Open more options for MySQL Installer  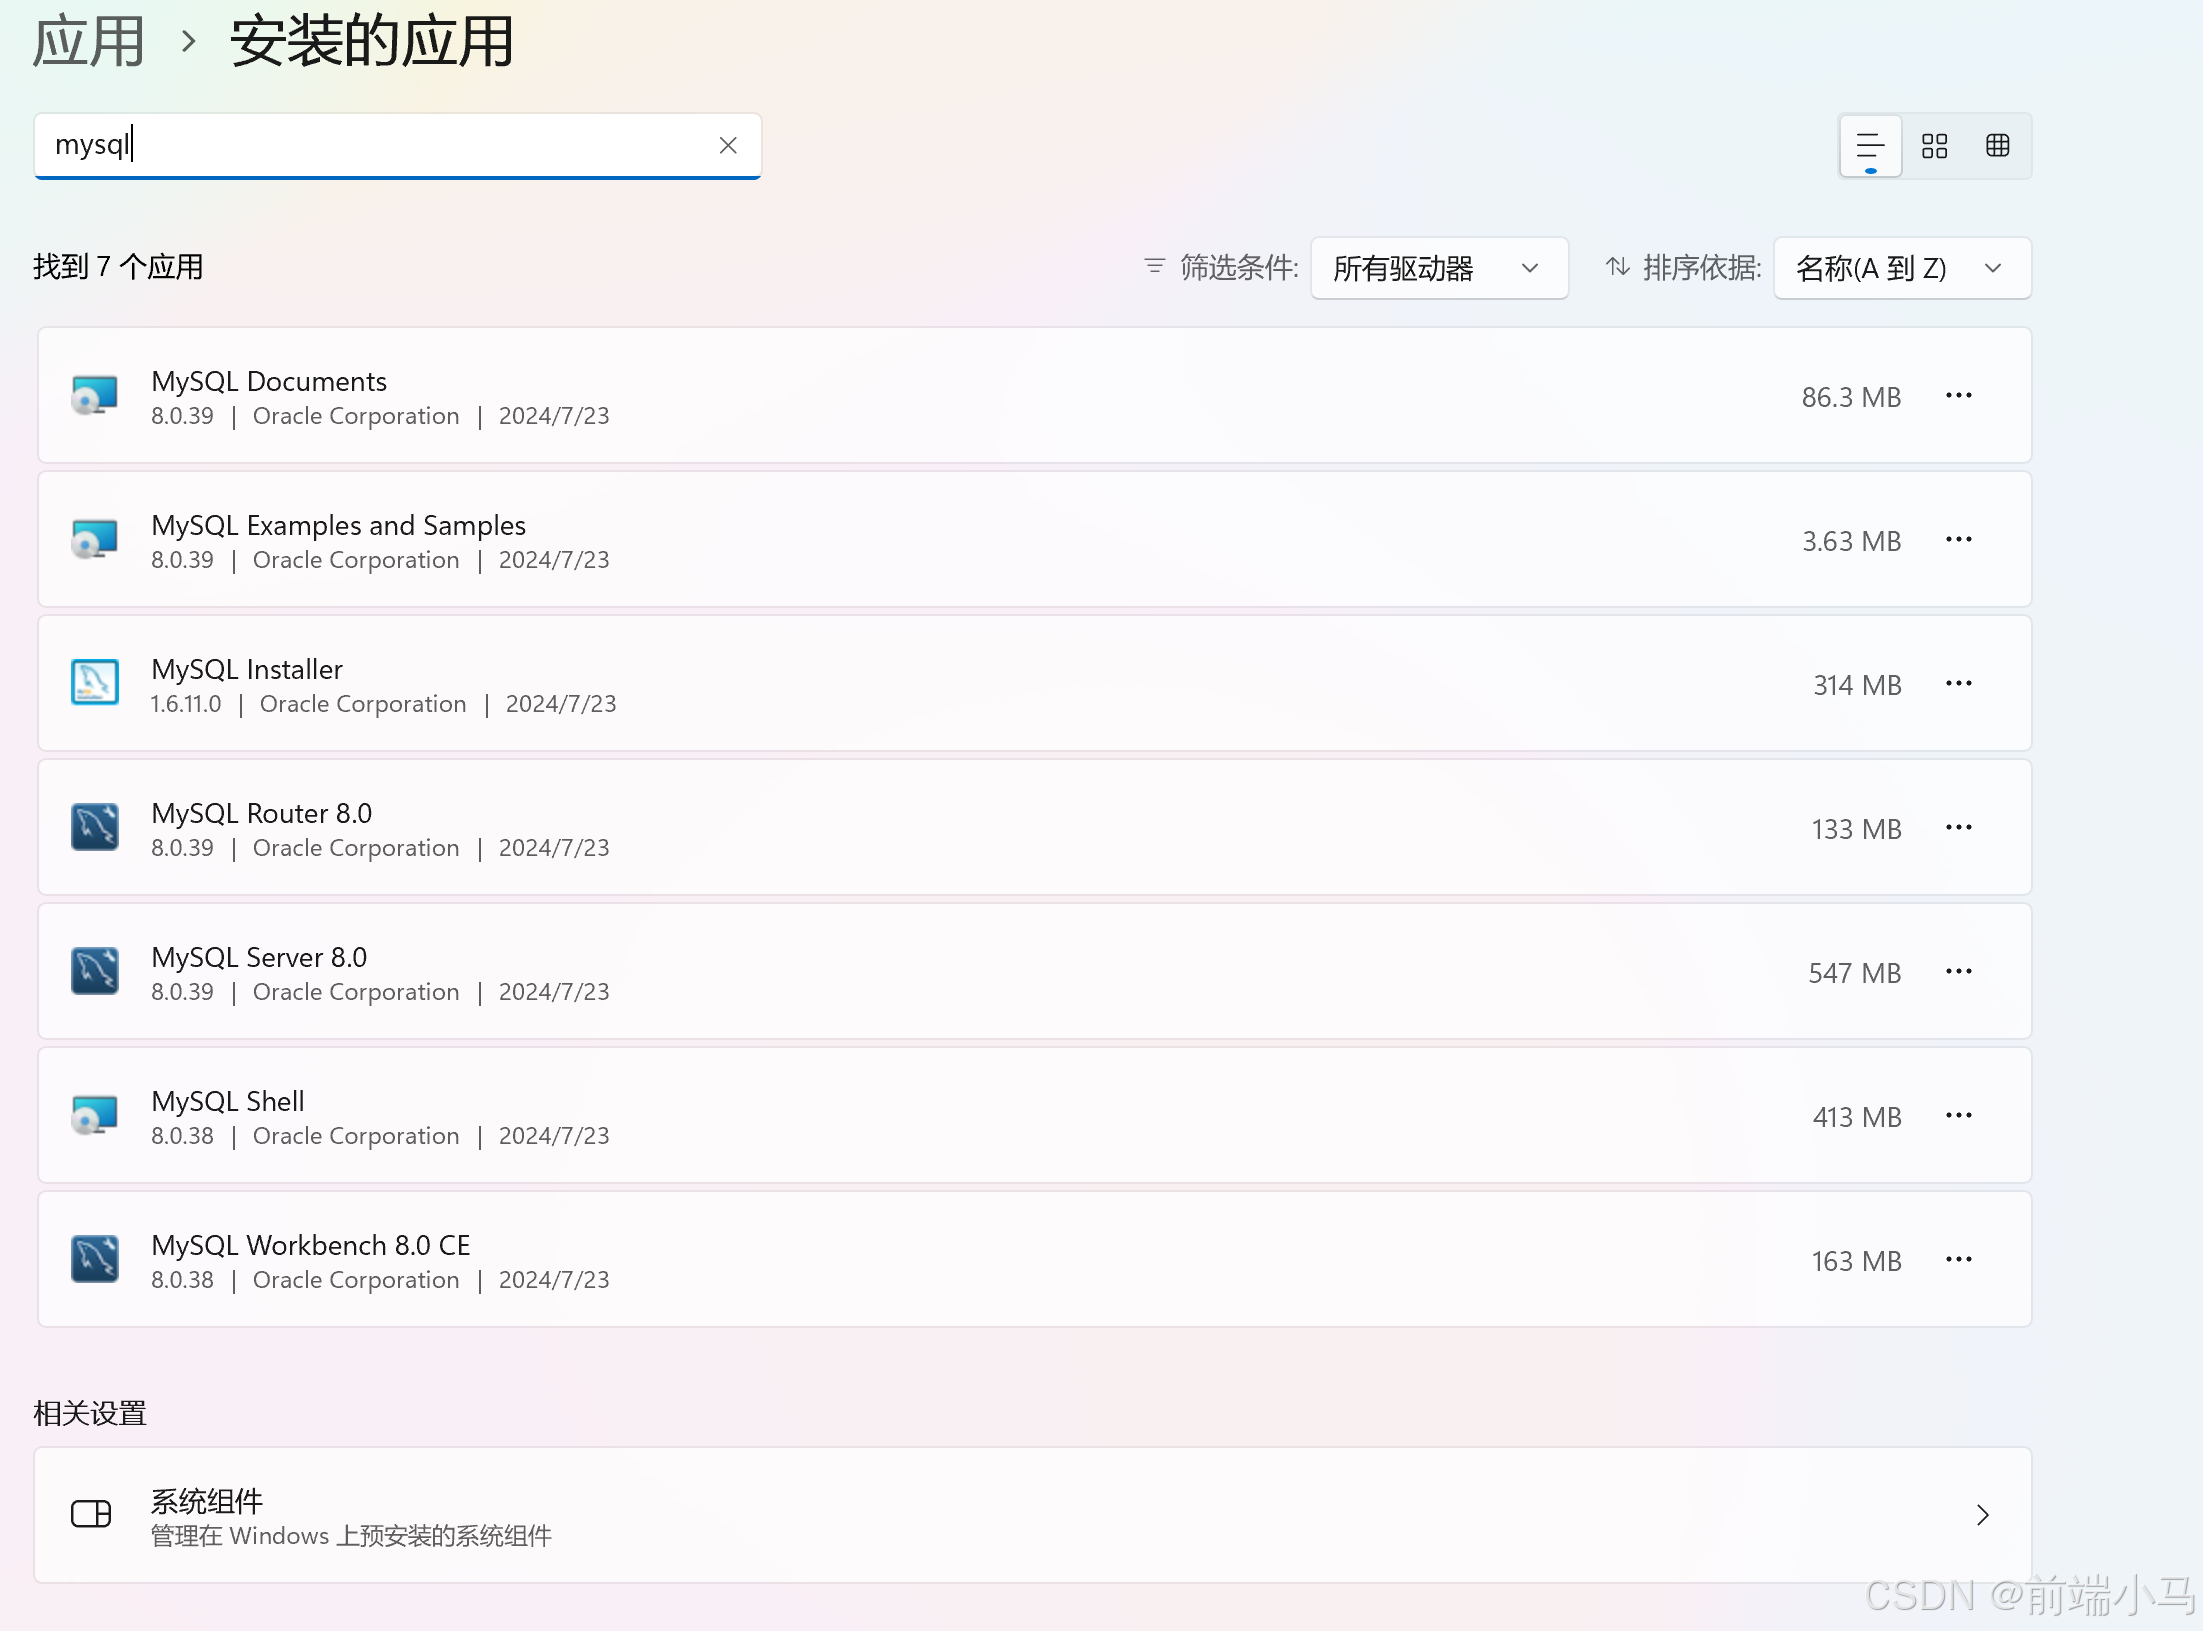click(1958, 684)
